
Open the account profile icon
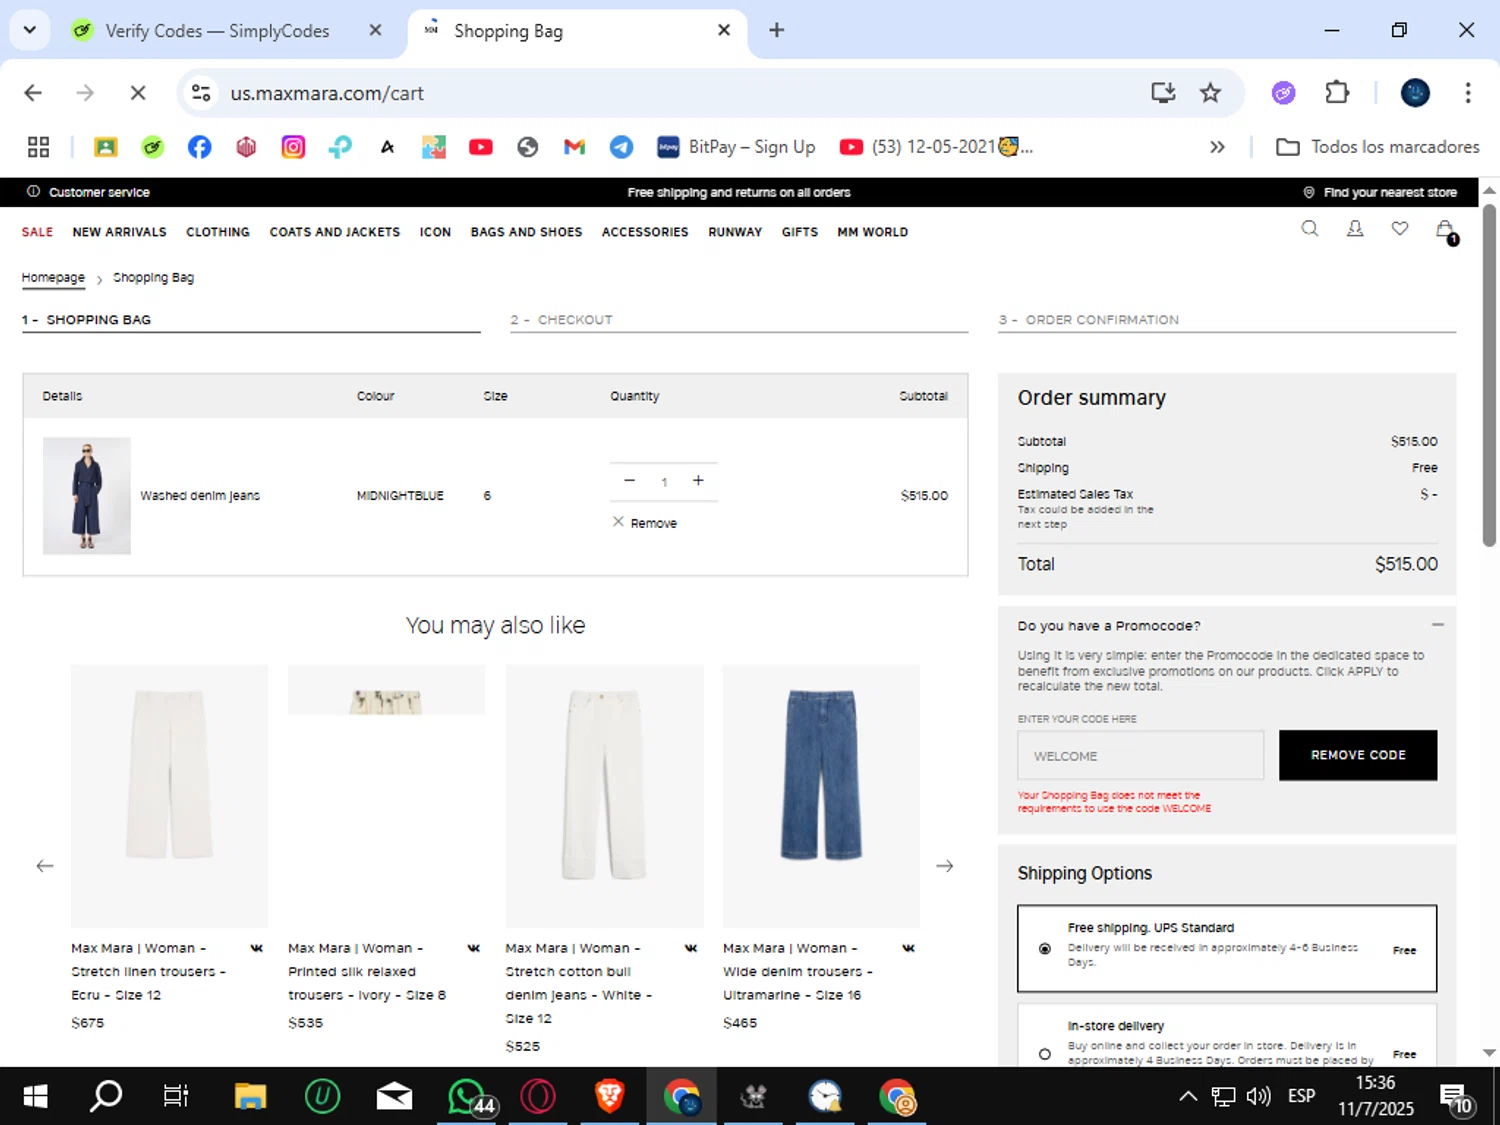[x=1355, y=229]
